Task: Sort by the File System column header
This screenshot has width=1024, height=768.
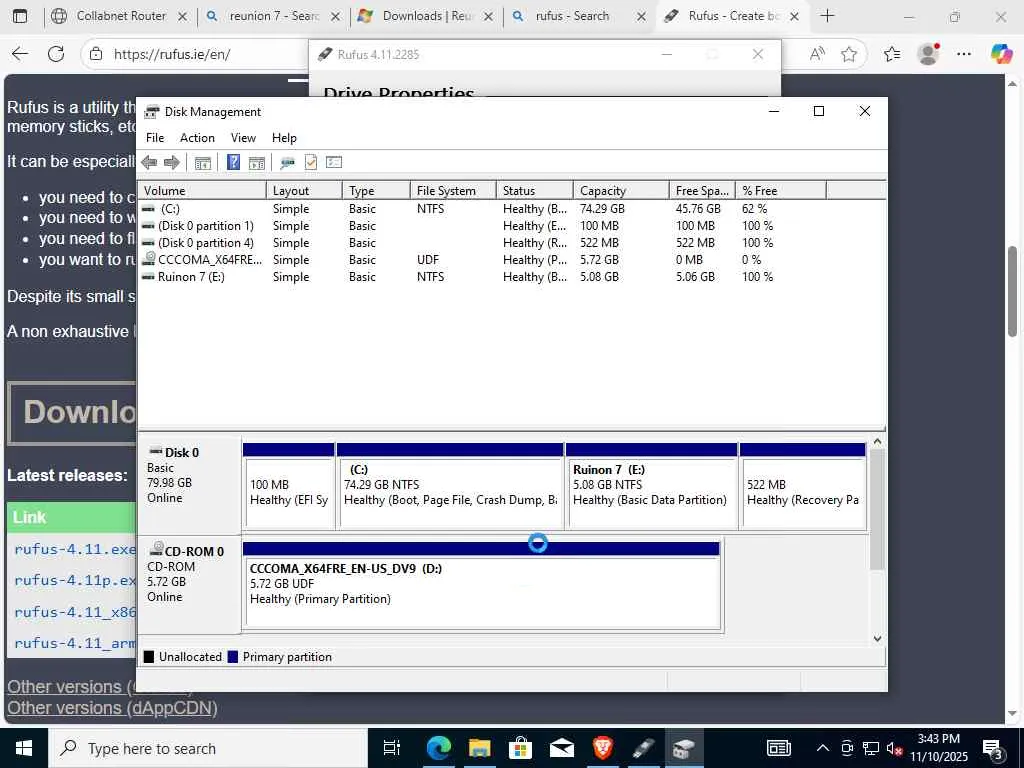Action: click(x=453, y=191)
